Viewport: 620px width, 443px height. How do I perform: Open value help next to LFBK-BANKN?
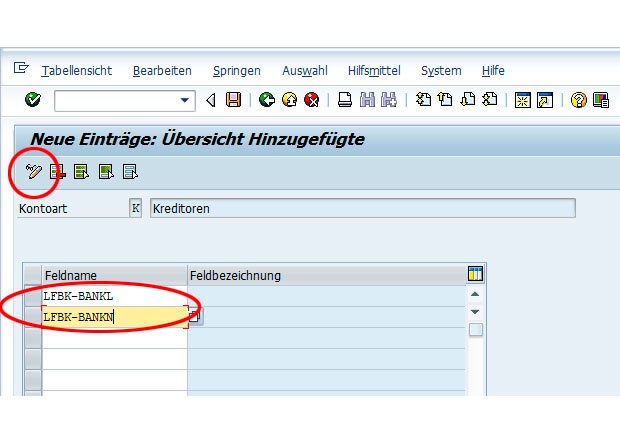pyautogui.click(x=195, y=316)
